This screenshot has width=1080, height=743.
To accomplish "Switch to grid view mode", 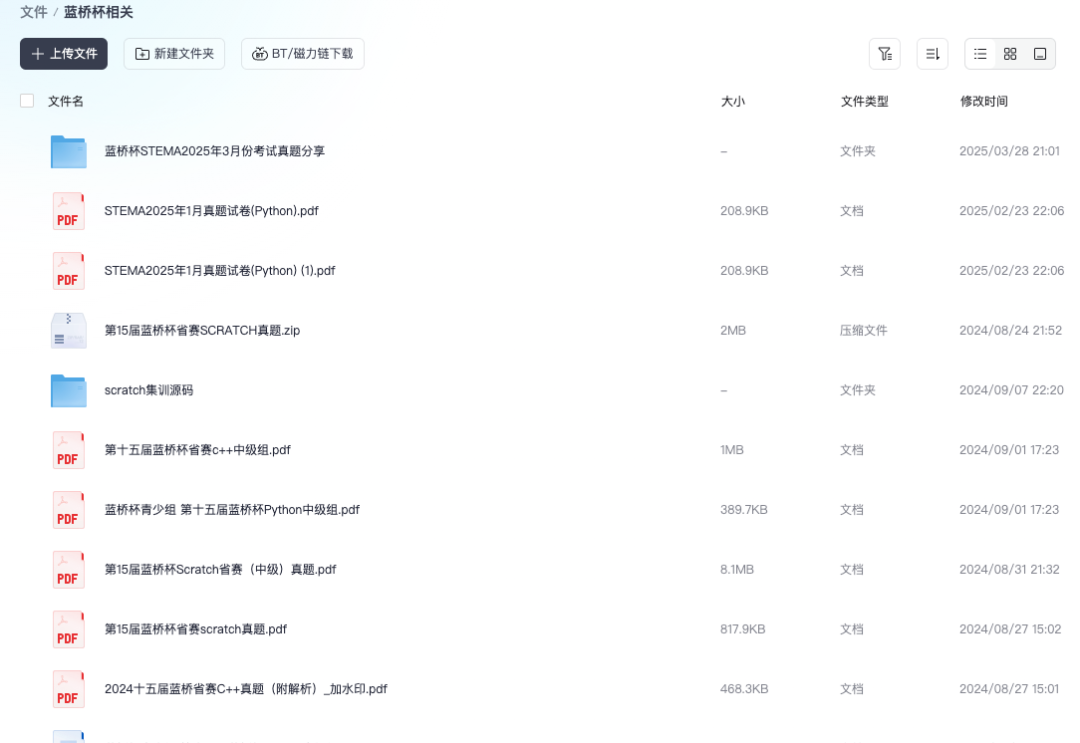I will tap(1010, 54).
